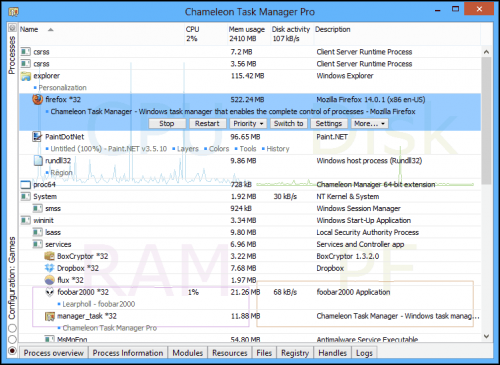Click NT Kernel & System description
The image size is (500, 365).
point(348,197)
